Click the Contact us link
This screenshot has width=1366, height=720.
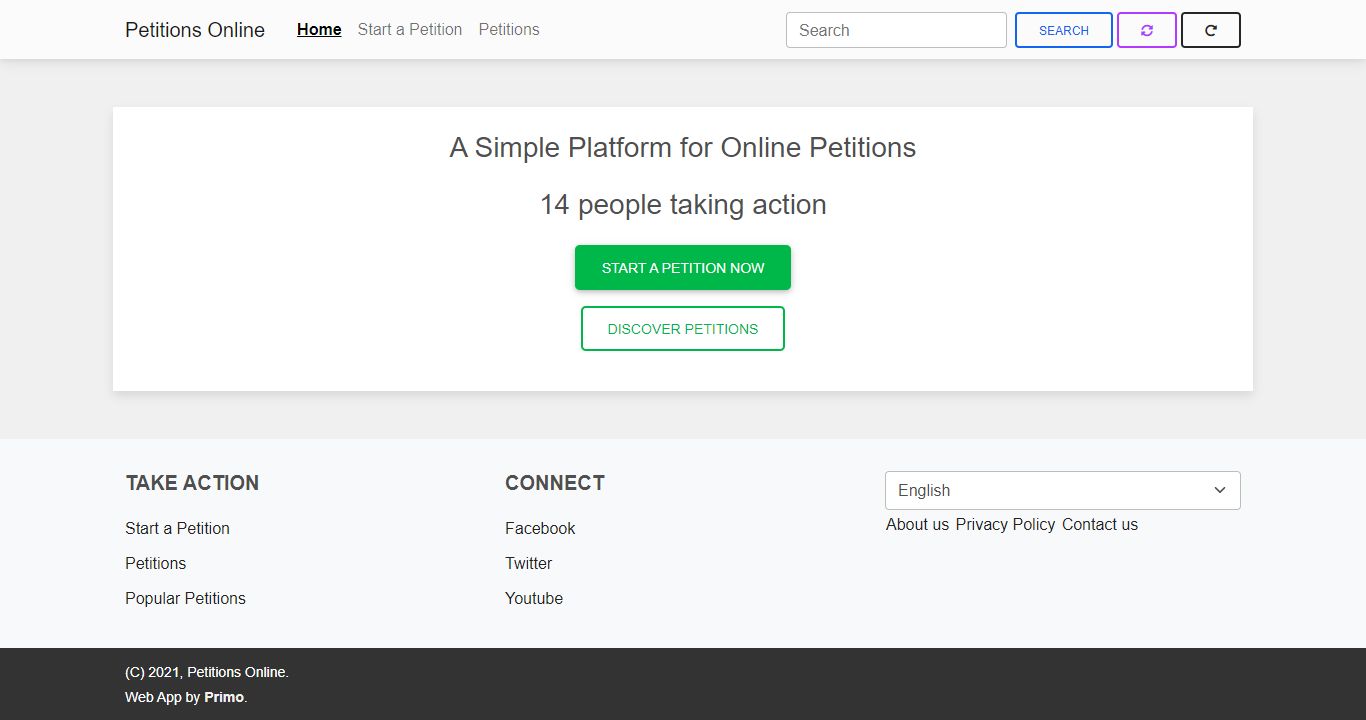click(1100, 524)
